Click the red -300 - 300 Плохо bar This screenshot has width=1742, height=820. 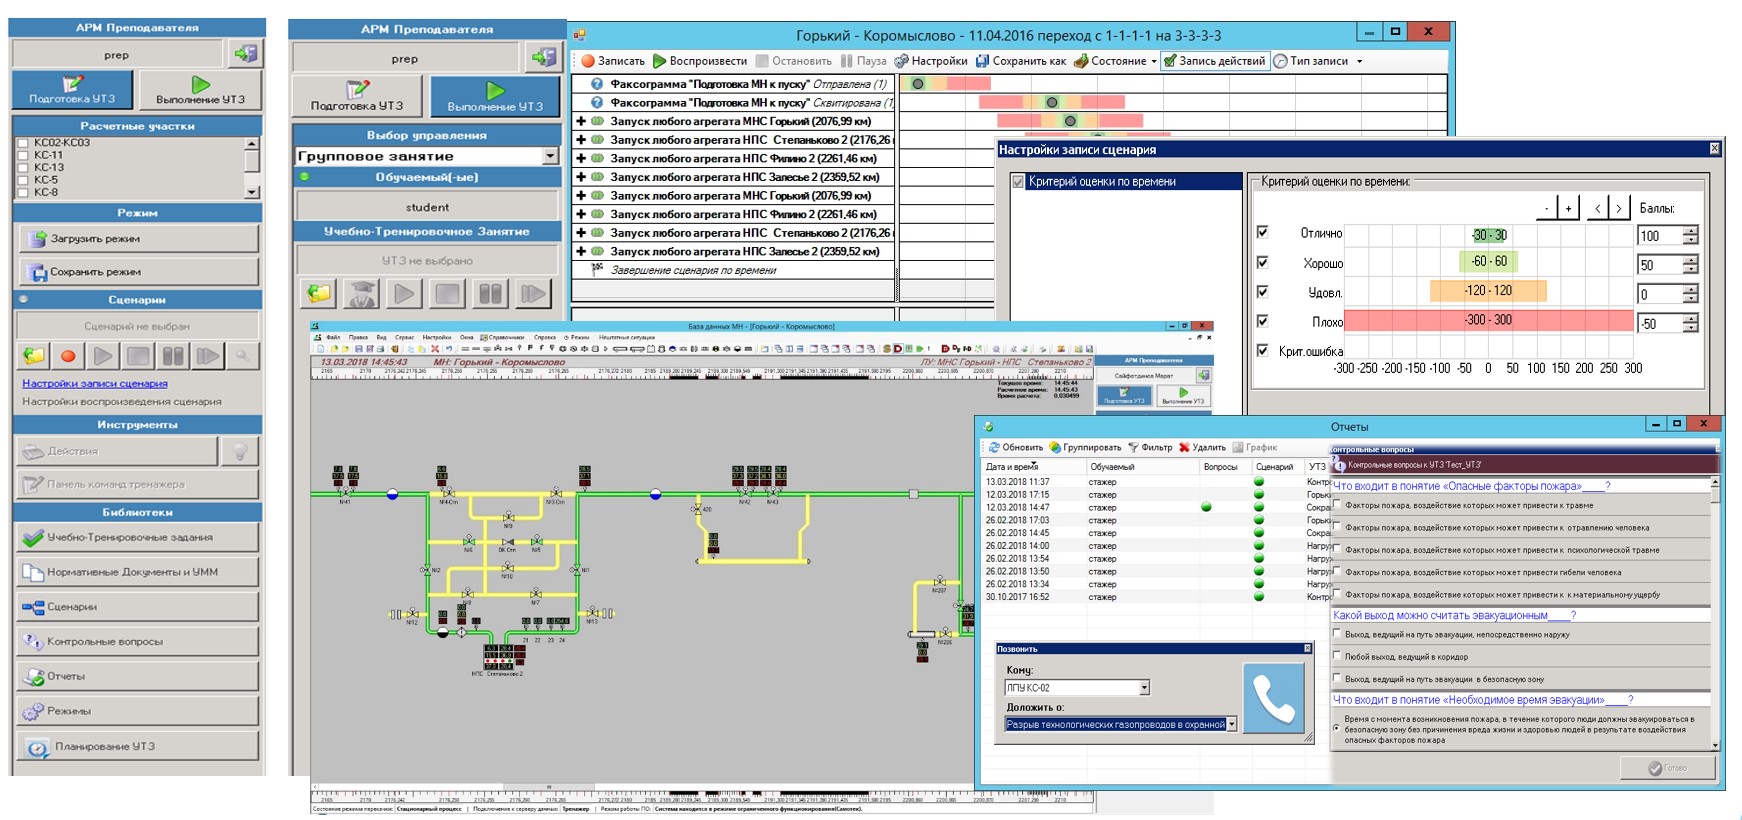point(1489,320)
